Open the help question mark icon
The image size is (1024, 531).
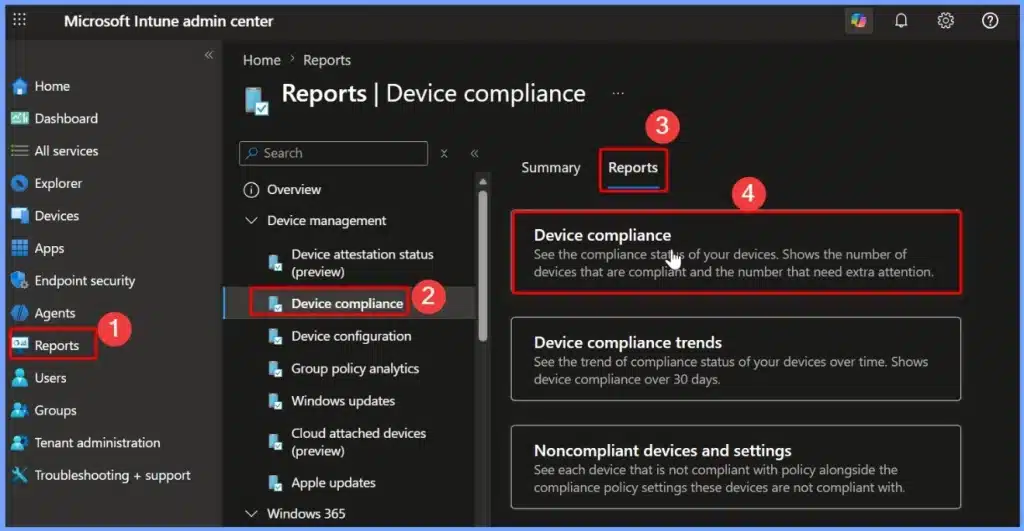pyautogui.click(x=990, y=21)
